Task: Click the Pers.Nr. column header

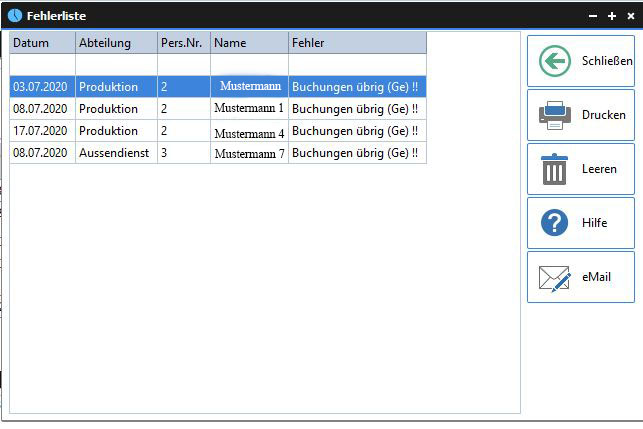Action: pos(183,43)
